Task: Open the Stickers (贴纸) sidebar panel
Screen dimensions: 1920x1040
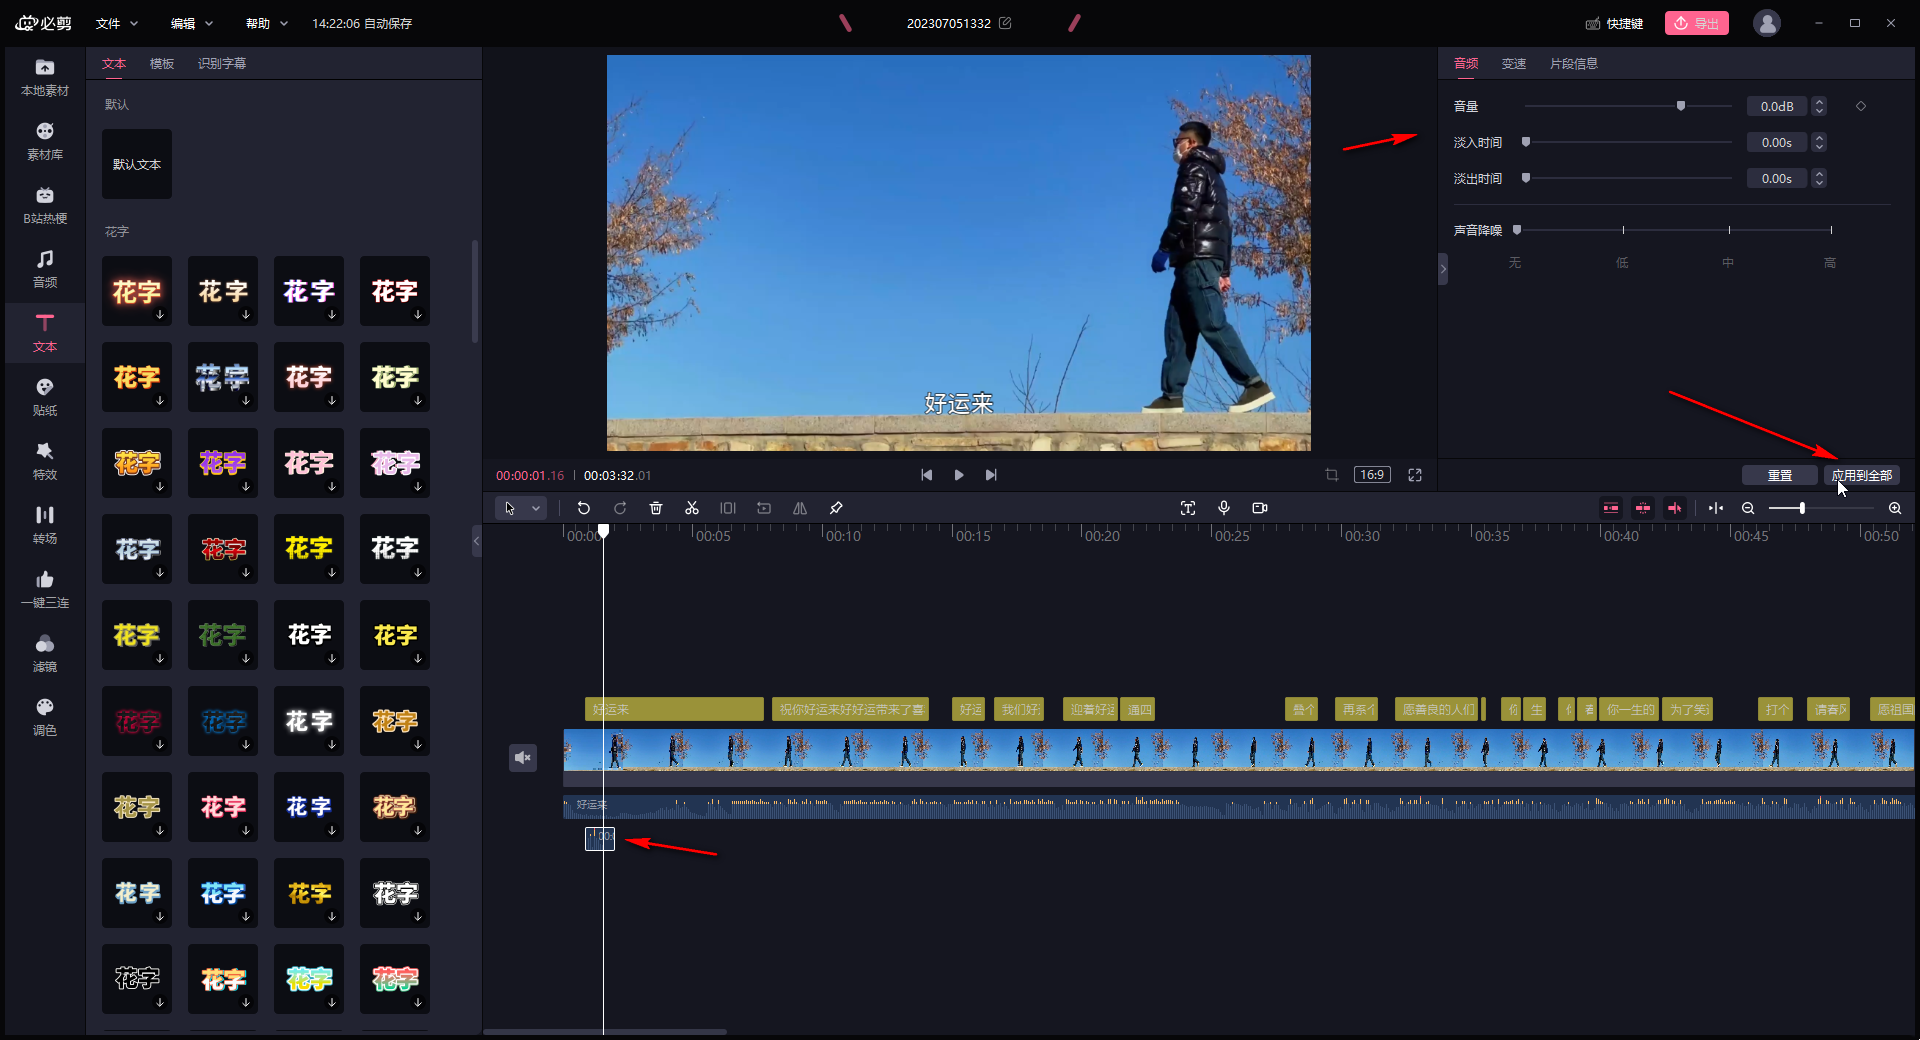Action: click(45, 396)
